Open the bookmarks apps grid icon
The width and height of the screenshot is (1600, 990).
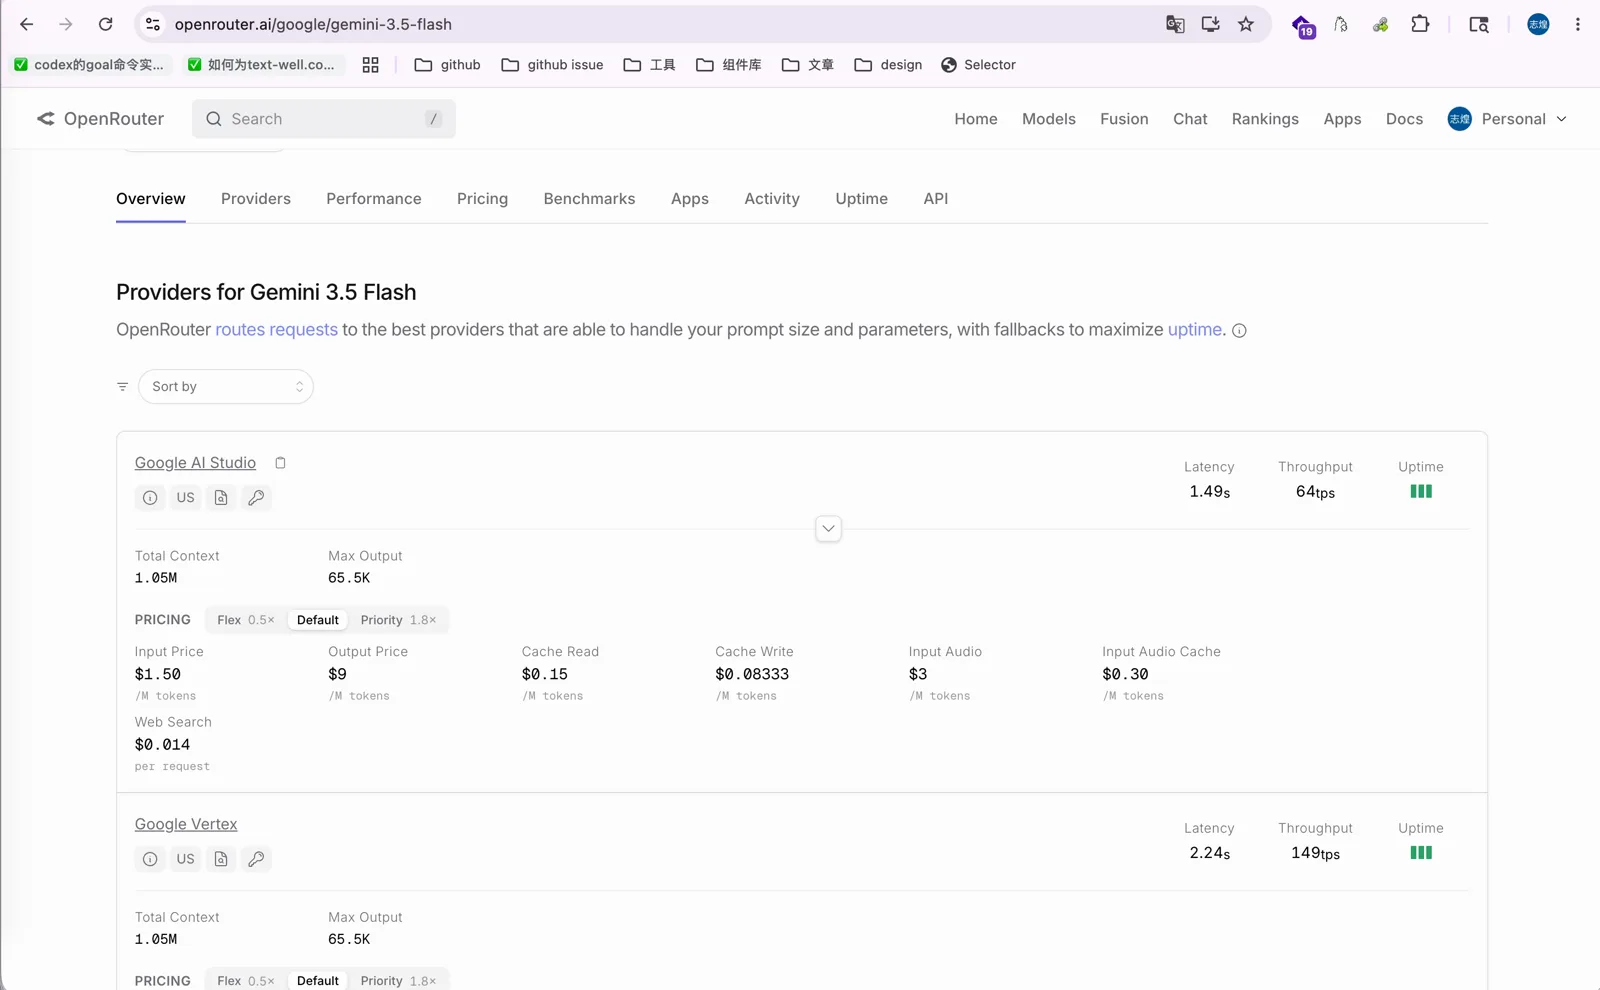tap(370, 65)
